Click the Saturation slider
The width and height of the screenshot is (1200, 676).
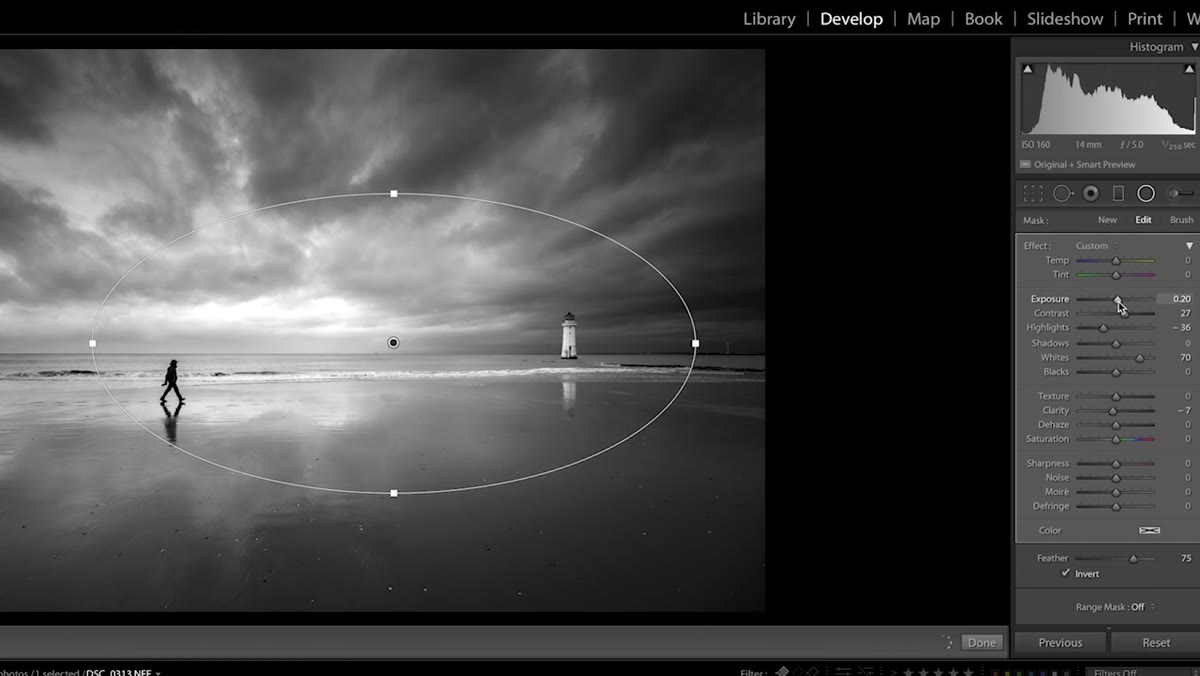pos(1116,438)
